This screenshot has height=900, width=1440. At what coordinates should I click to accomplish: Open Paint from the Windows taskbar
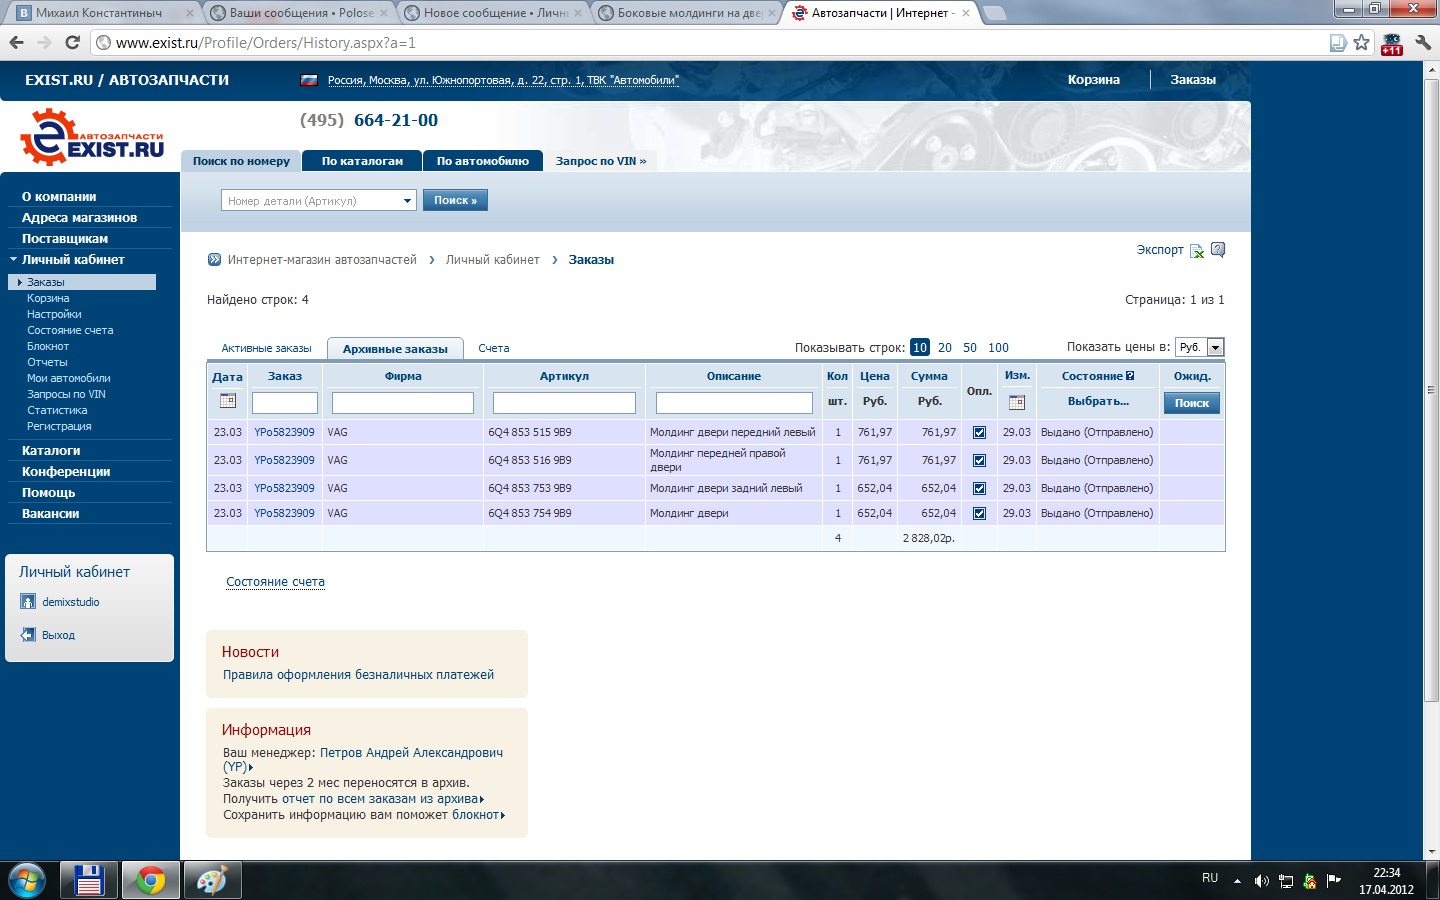click(x=212, y=881)
